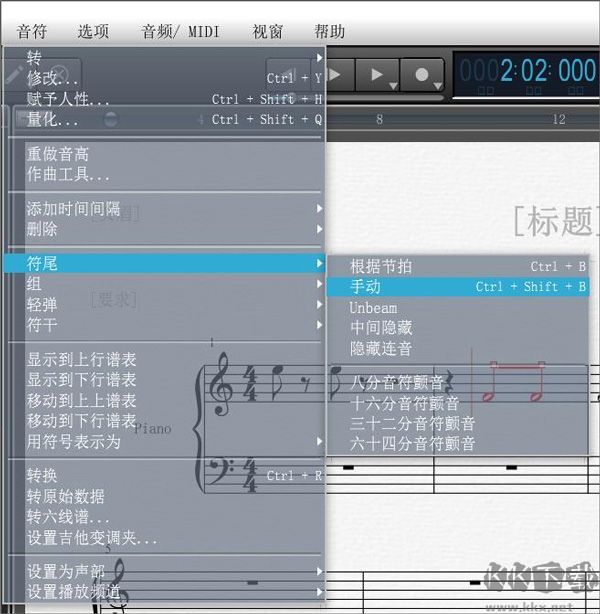Select 重做音高 menu entry

click(165, 154)
